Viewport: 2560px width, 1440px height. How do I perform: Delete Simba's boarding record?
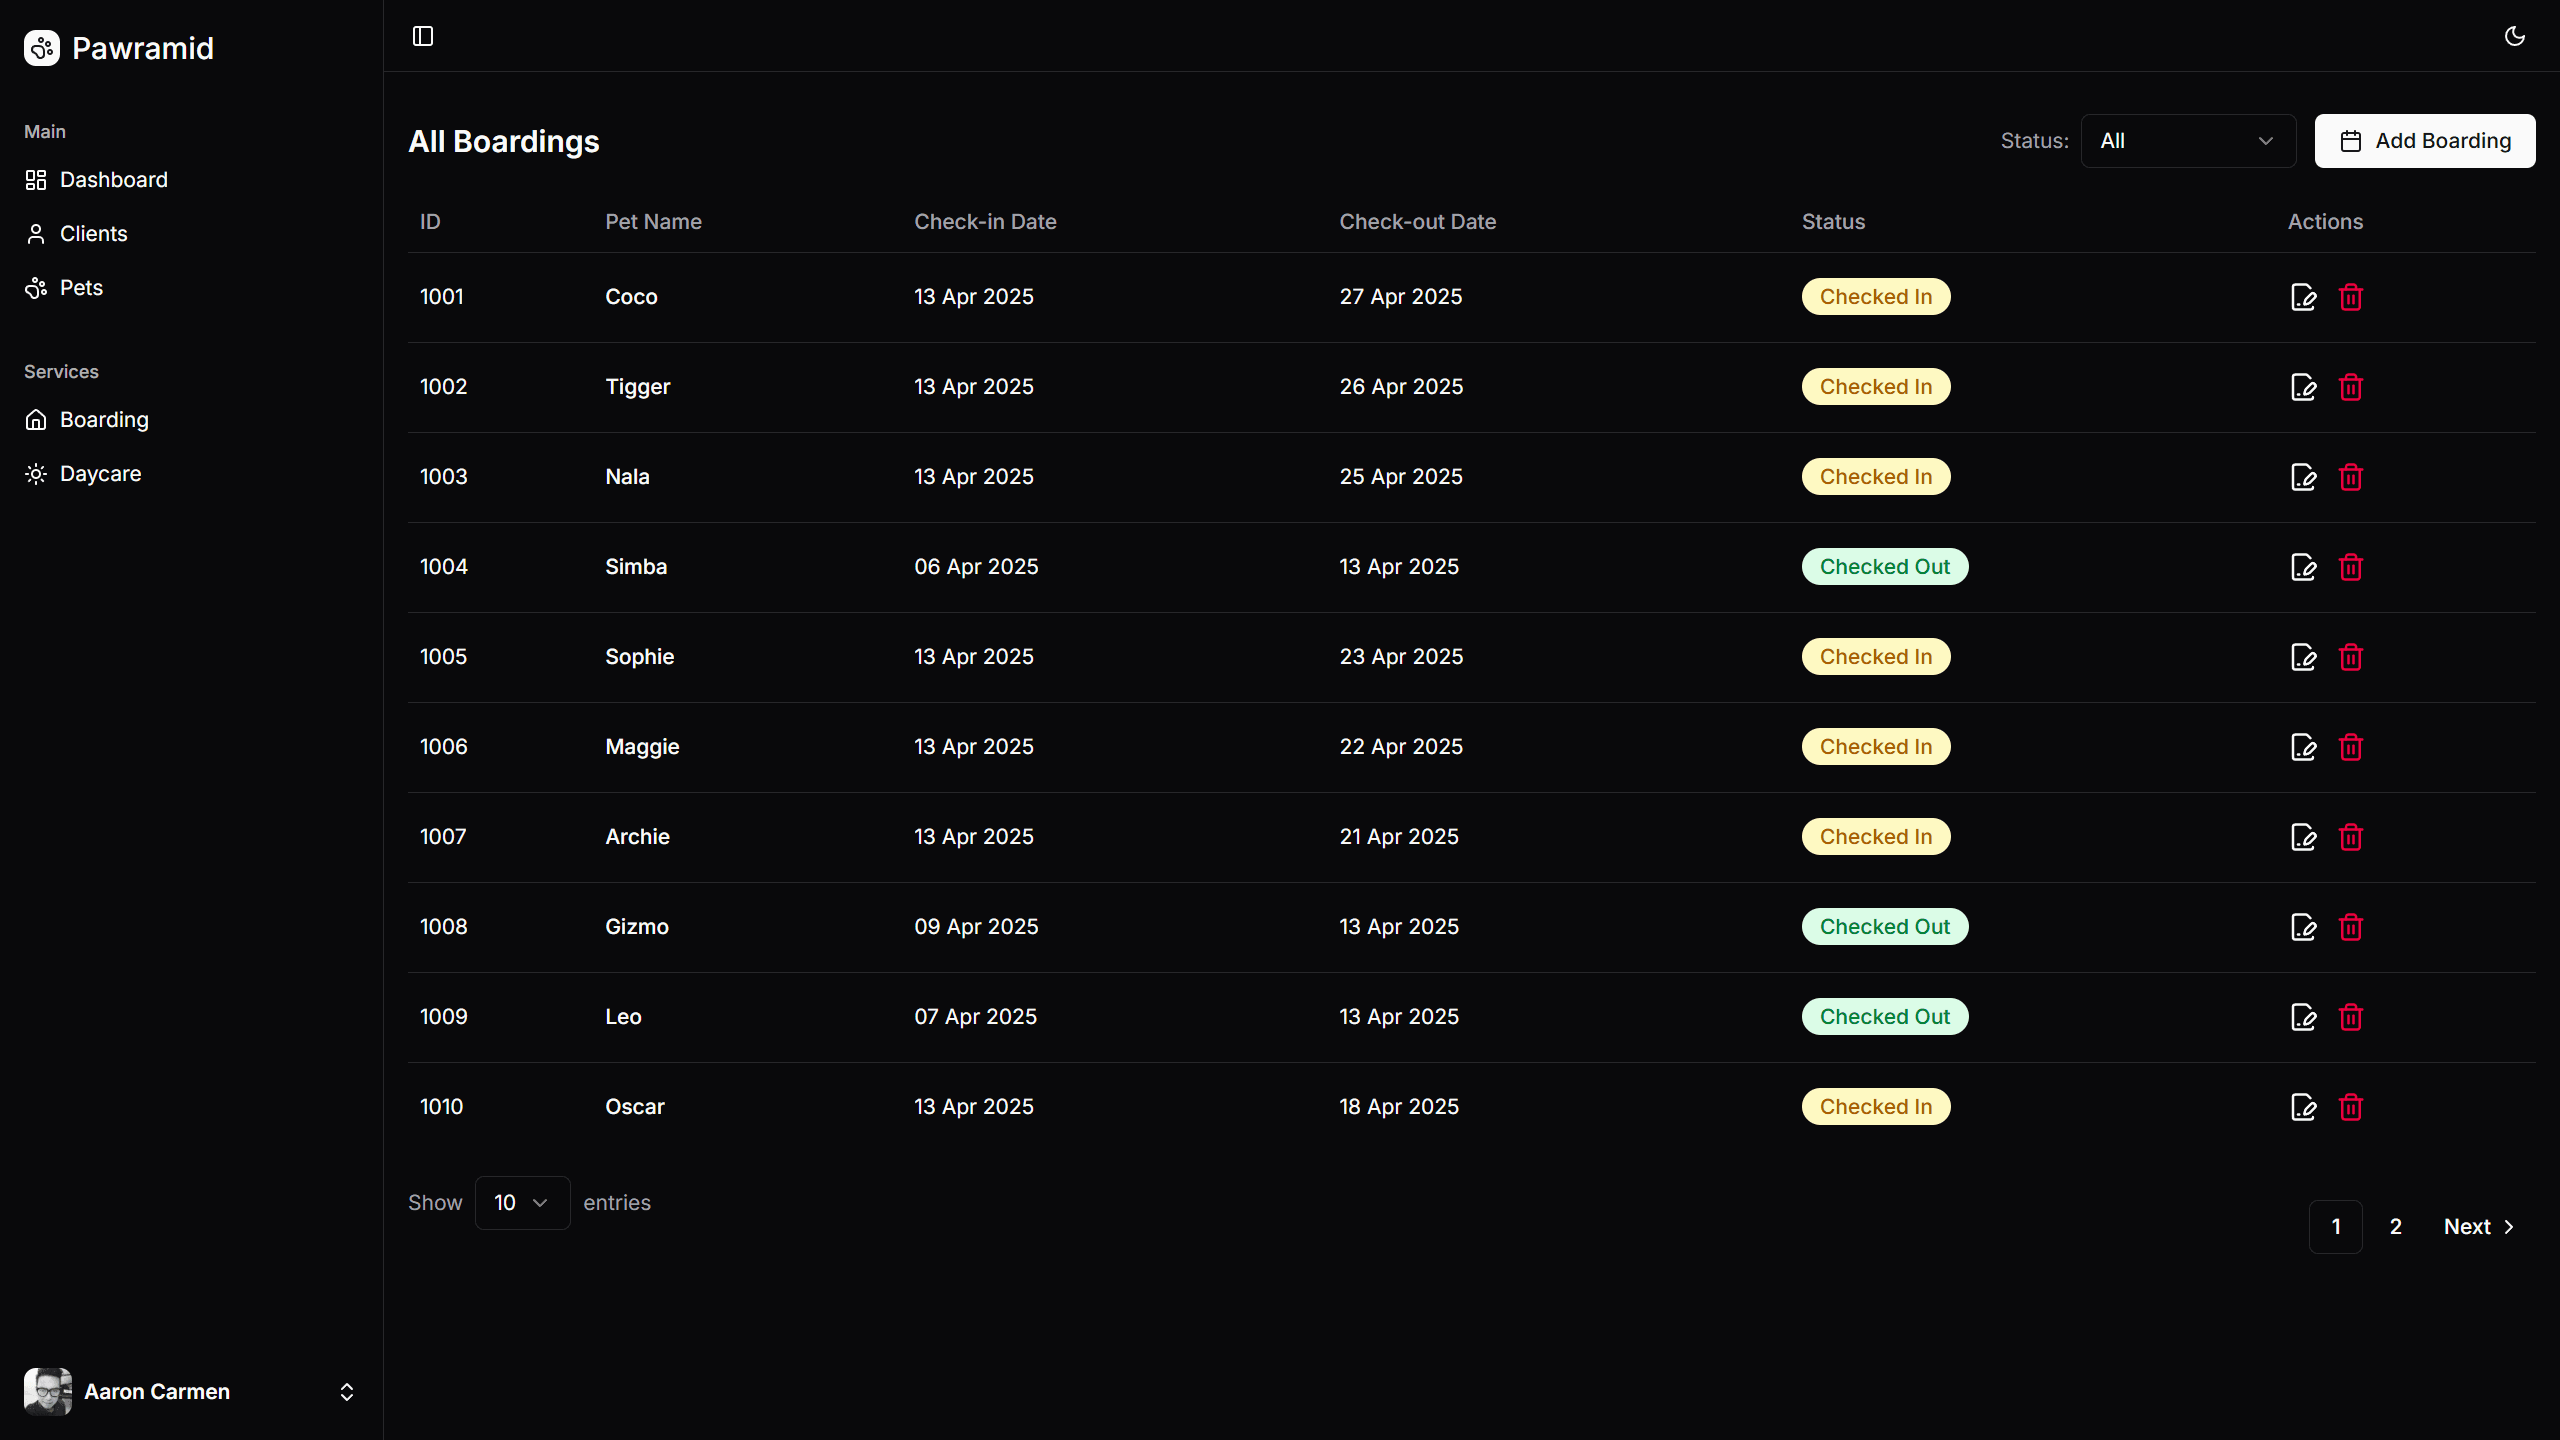(2351, 567)
